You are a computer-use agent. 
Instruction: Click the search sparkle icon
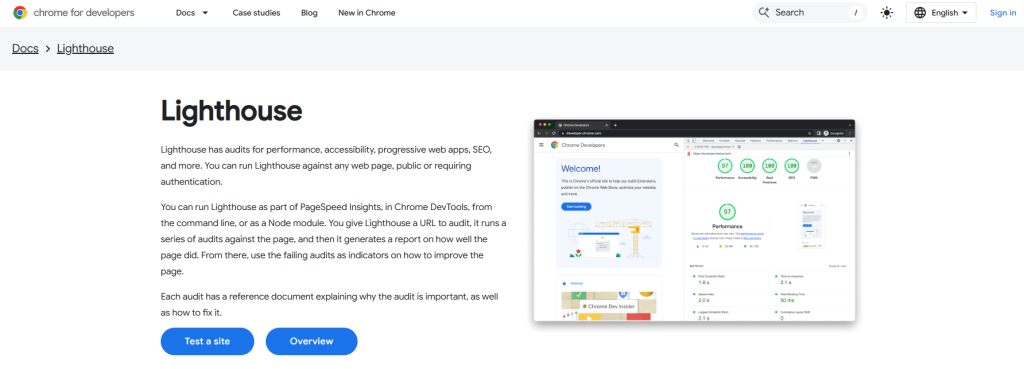(764, 12)
